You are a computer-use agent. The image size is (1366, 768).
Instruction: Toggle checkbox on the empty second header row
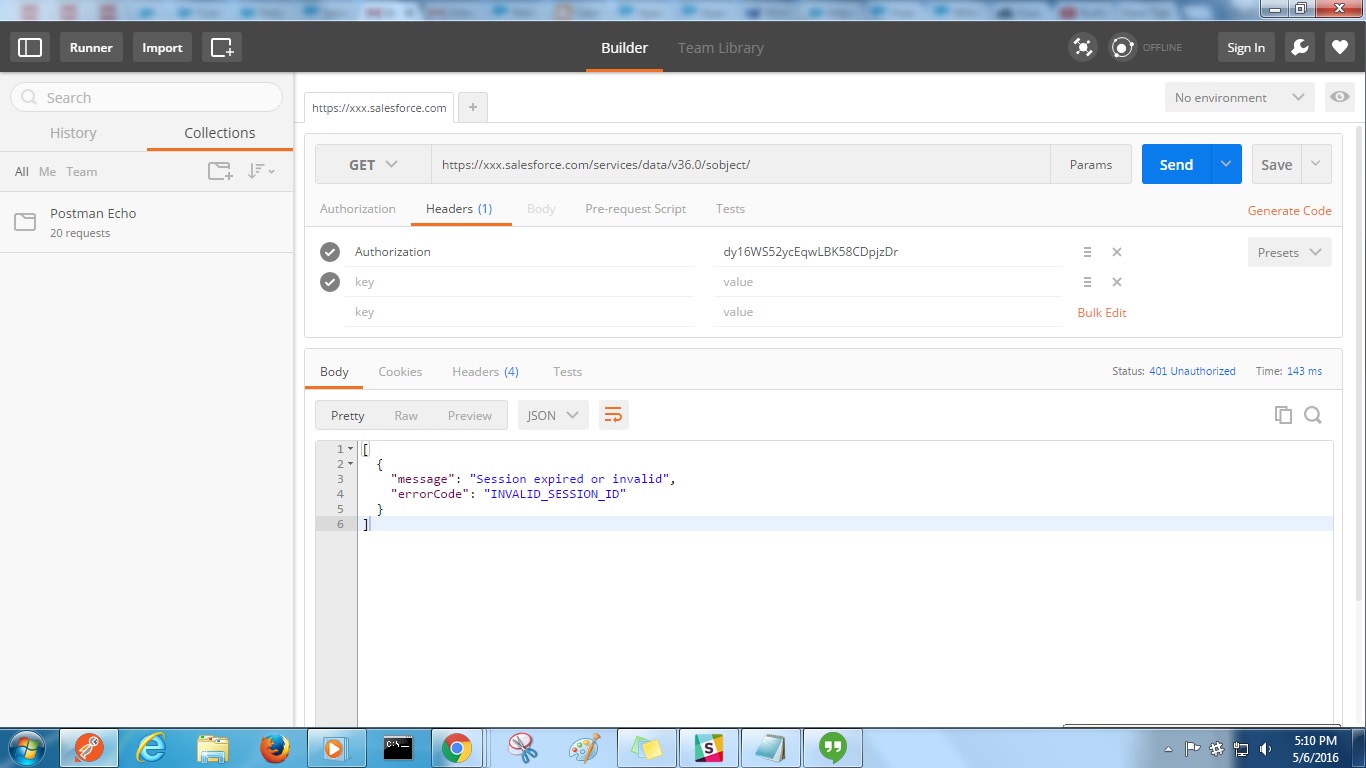(330, 282)
